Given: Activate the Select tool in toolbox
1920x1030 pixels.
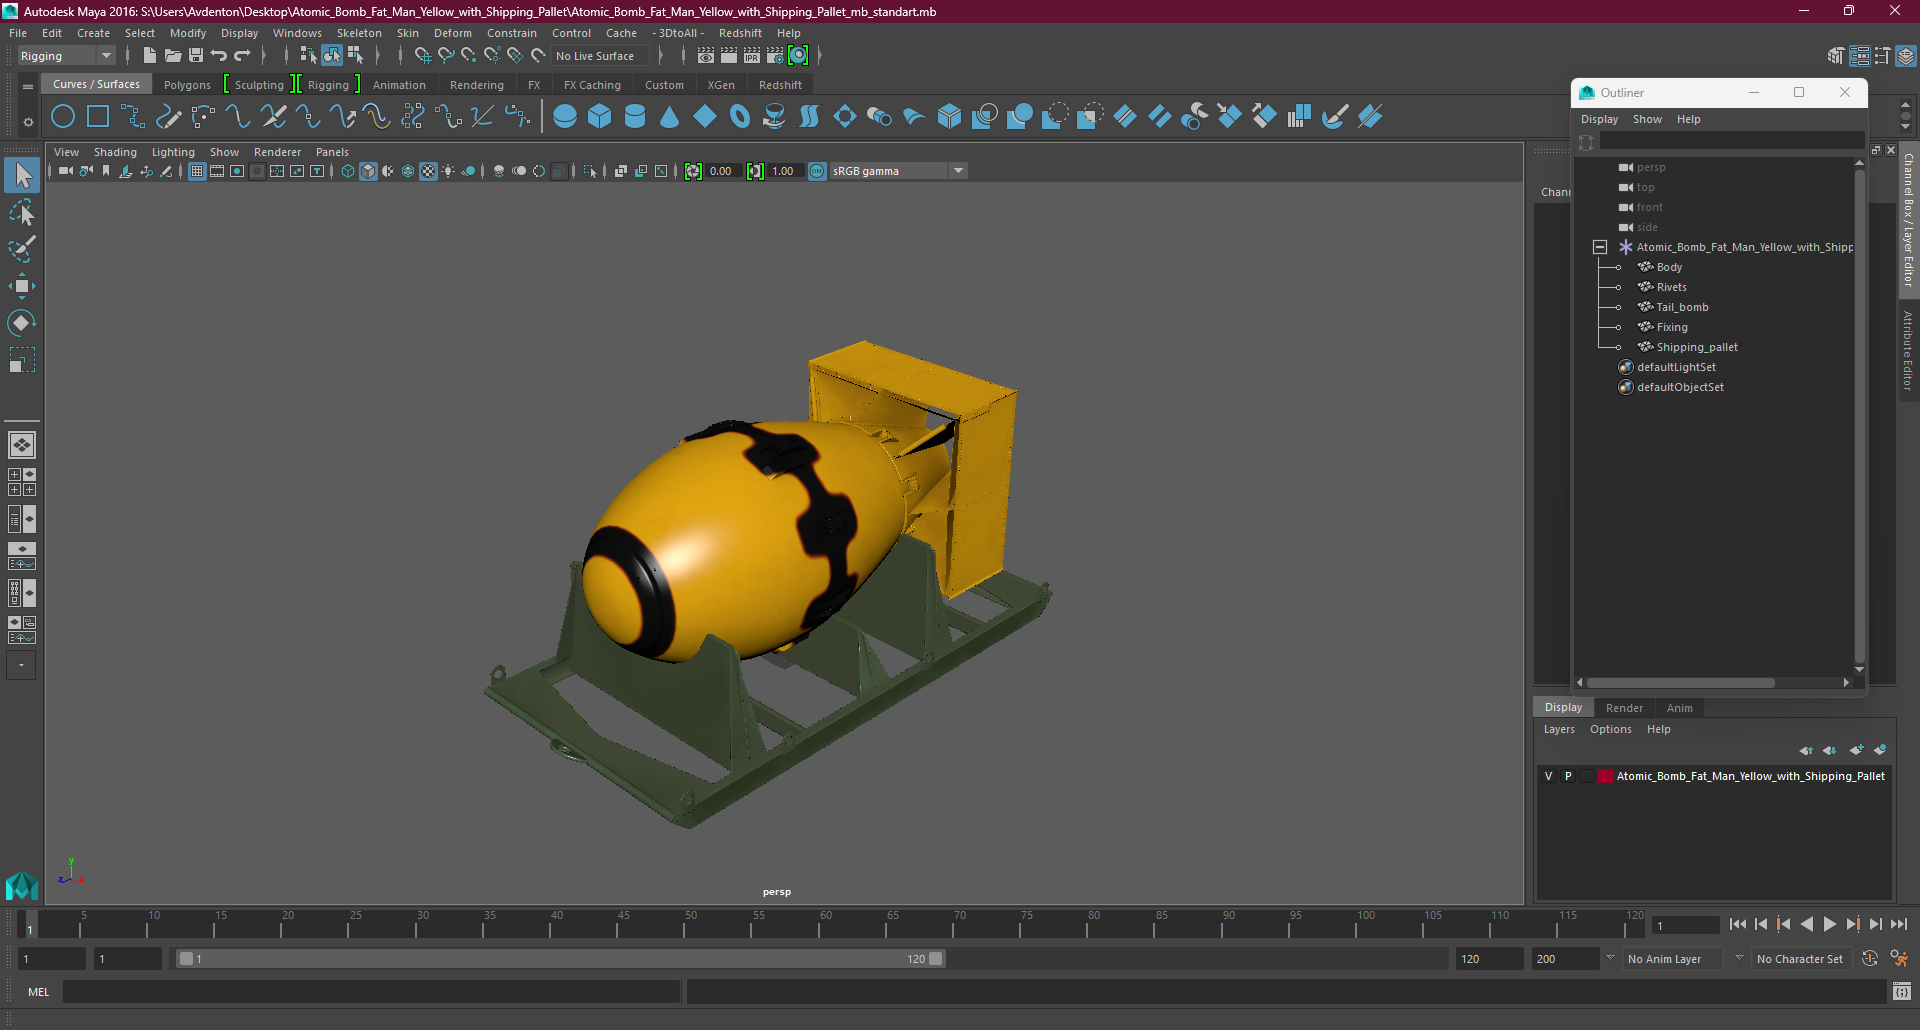Looking at the screenshot, I should (22, 176).
